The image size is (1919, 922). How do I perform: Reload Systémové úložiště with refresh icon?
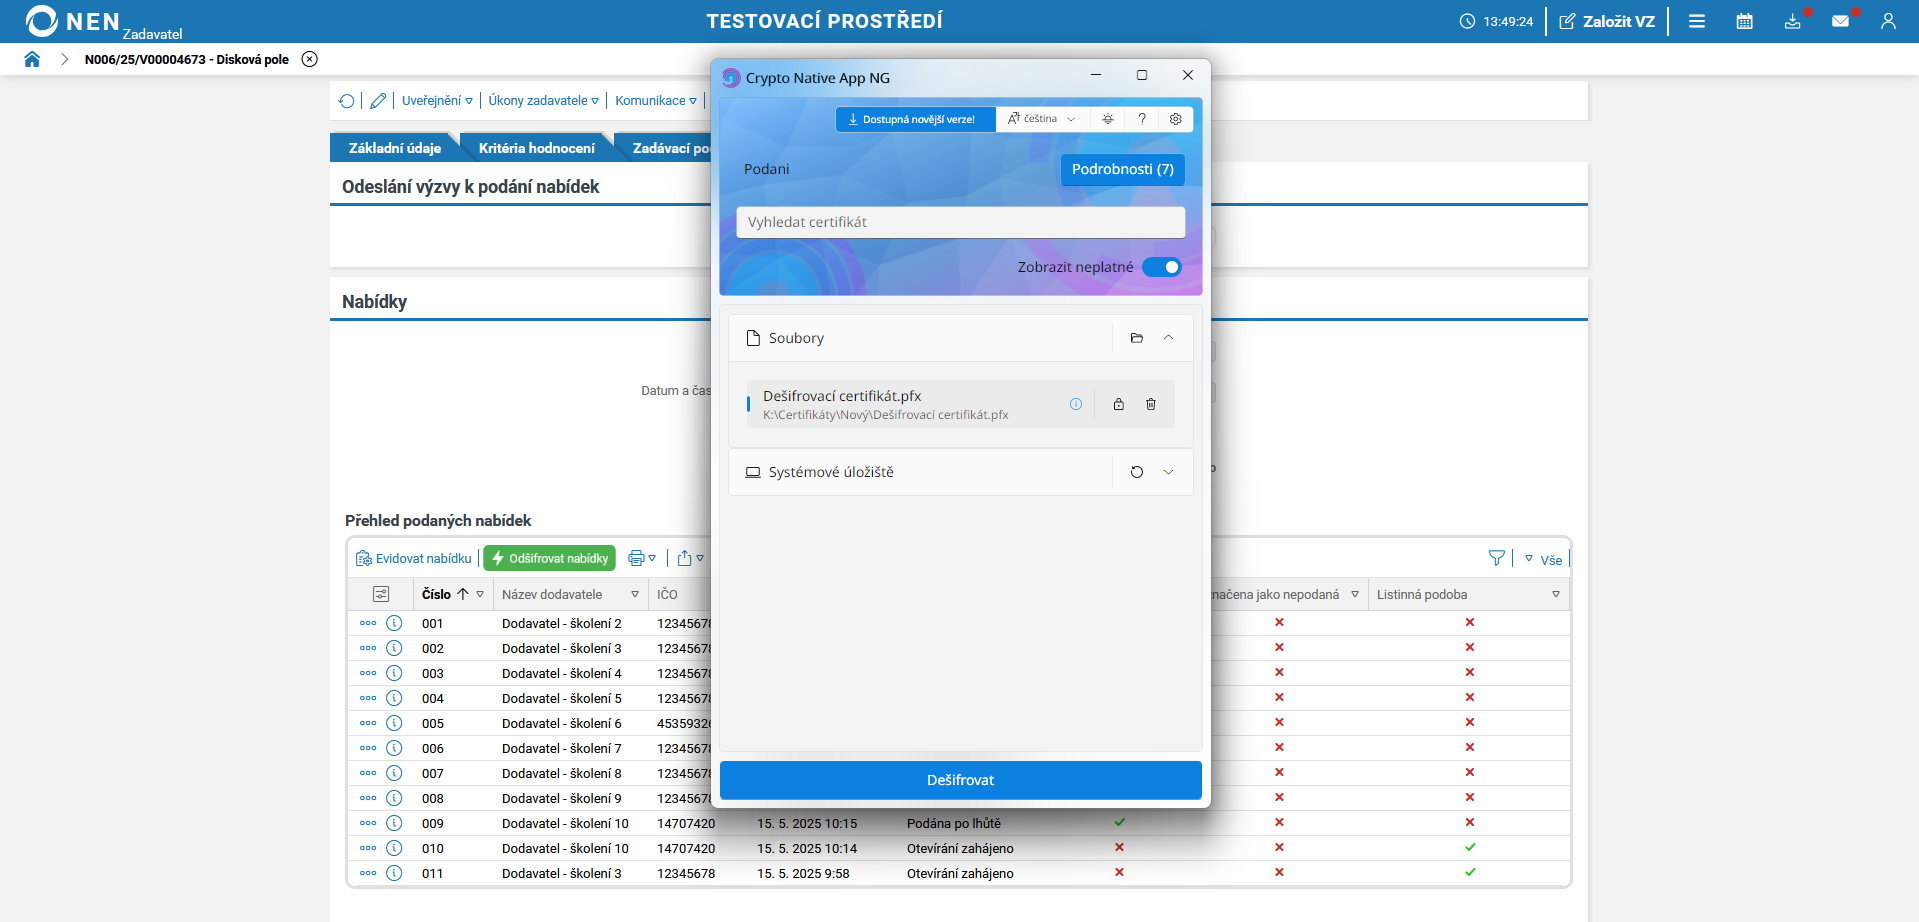pyautogui.click(x=1137, y=472)
